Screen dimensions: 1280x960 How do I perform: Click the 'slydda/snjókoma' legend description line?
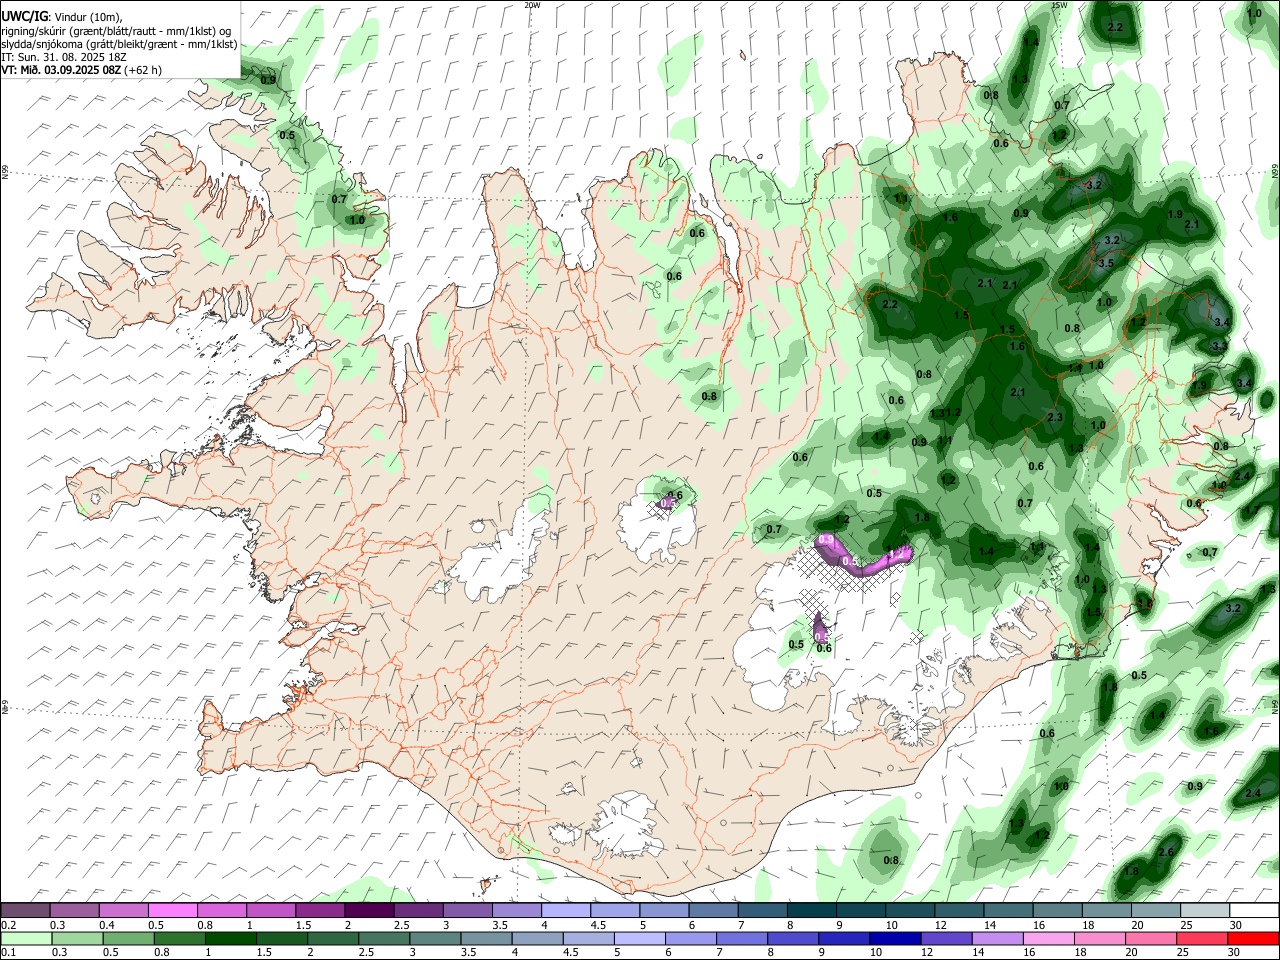click(x=120, y=44)
